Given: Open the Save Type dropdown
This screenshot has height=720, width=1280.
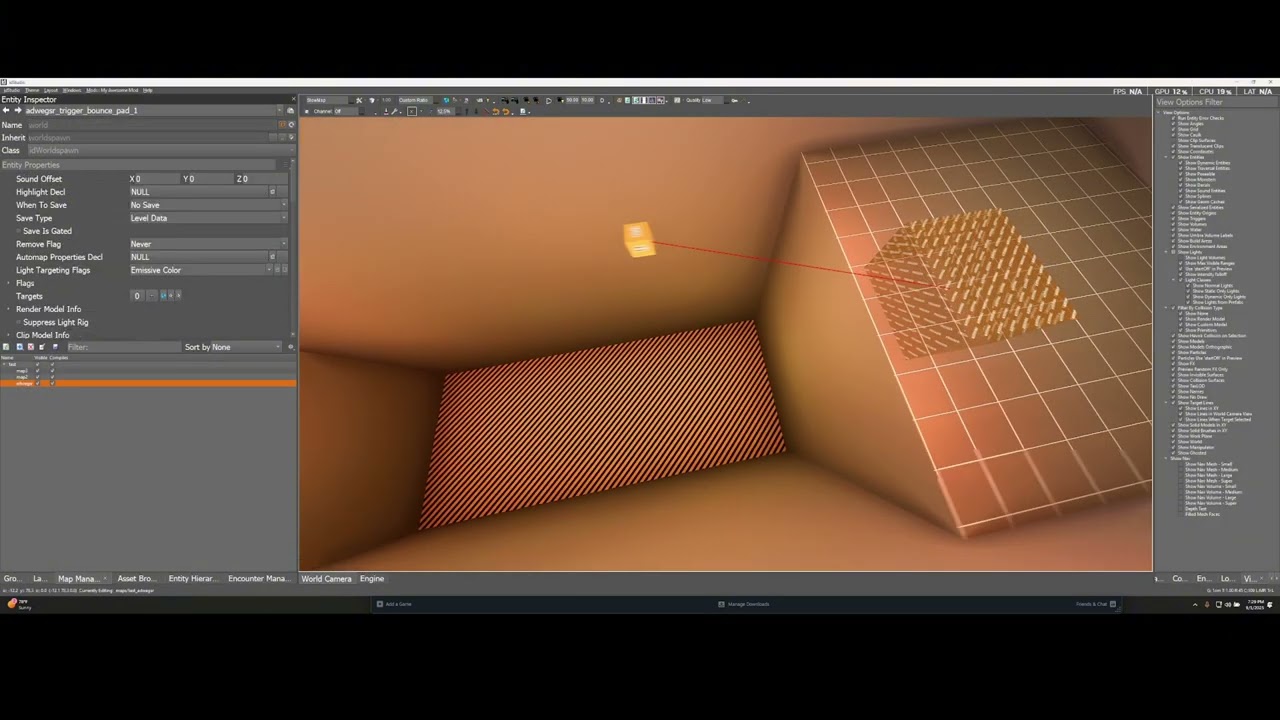Looking at the screenshot, I should point(208,218).
